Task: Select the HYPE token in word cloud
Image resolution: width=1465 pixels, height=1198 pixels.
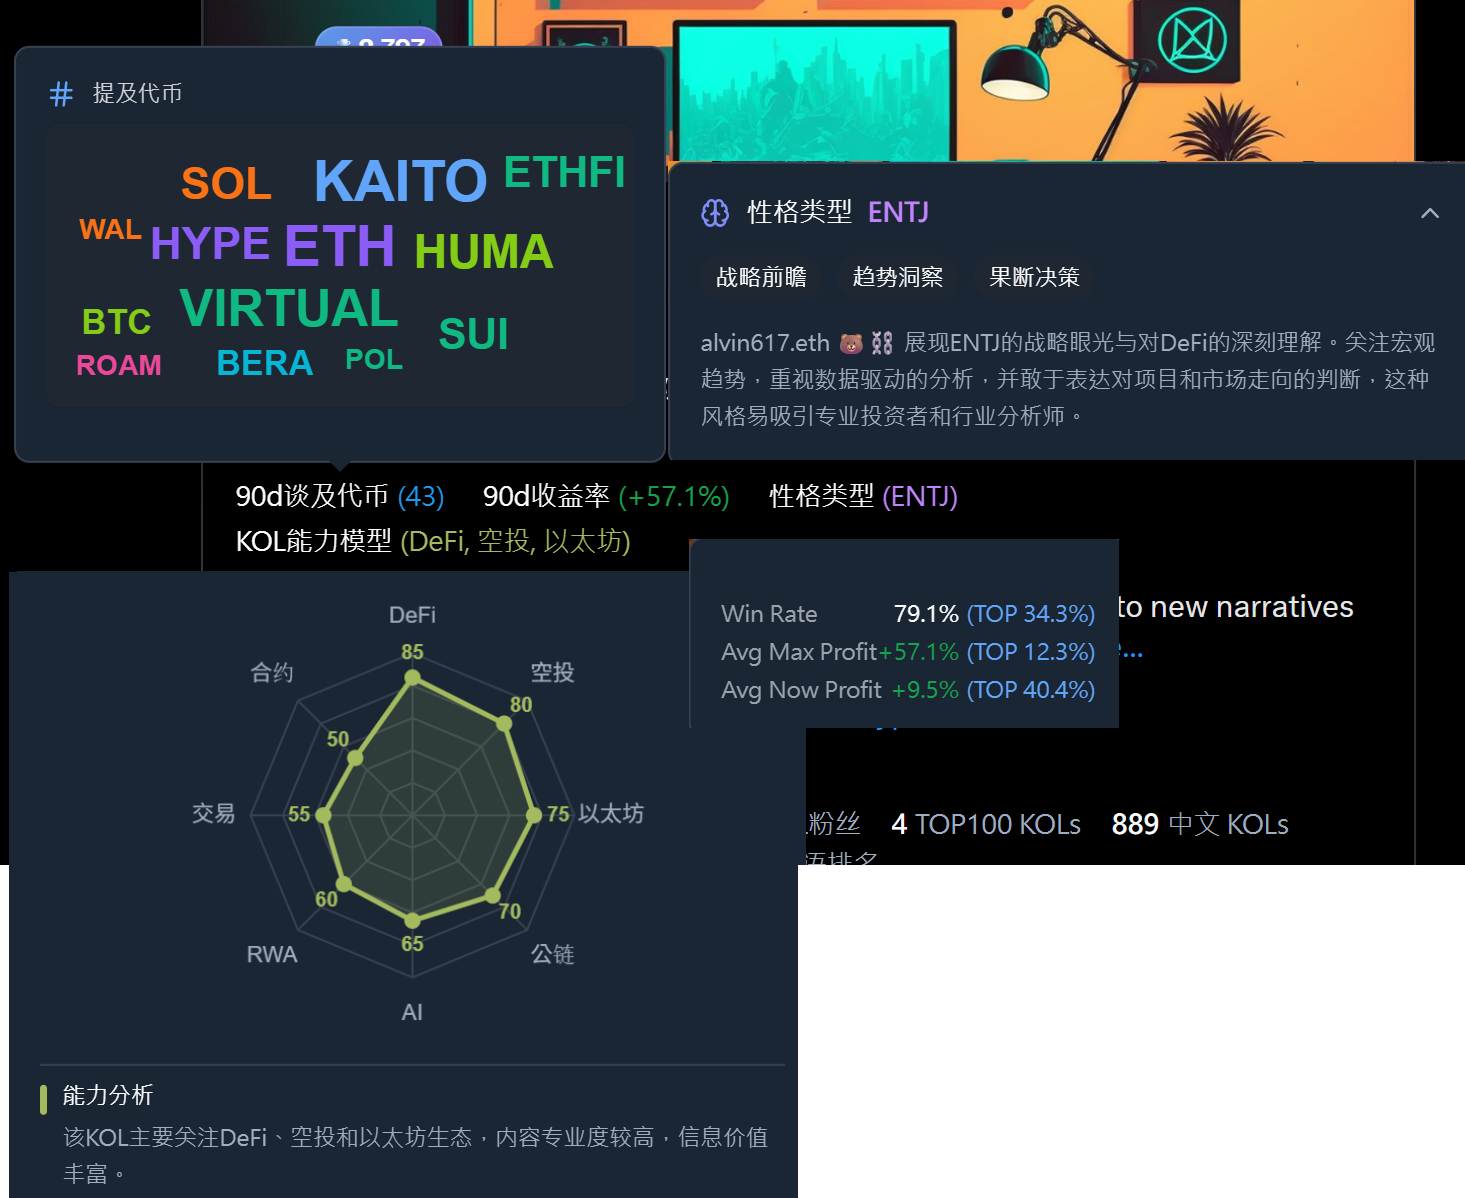Action: click(x=210, y=243)
